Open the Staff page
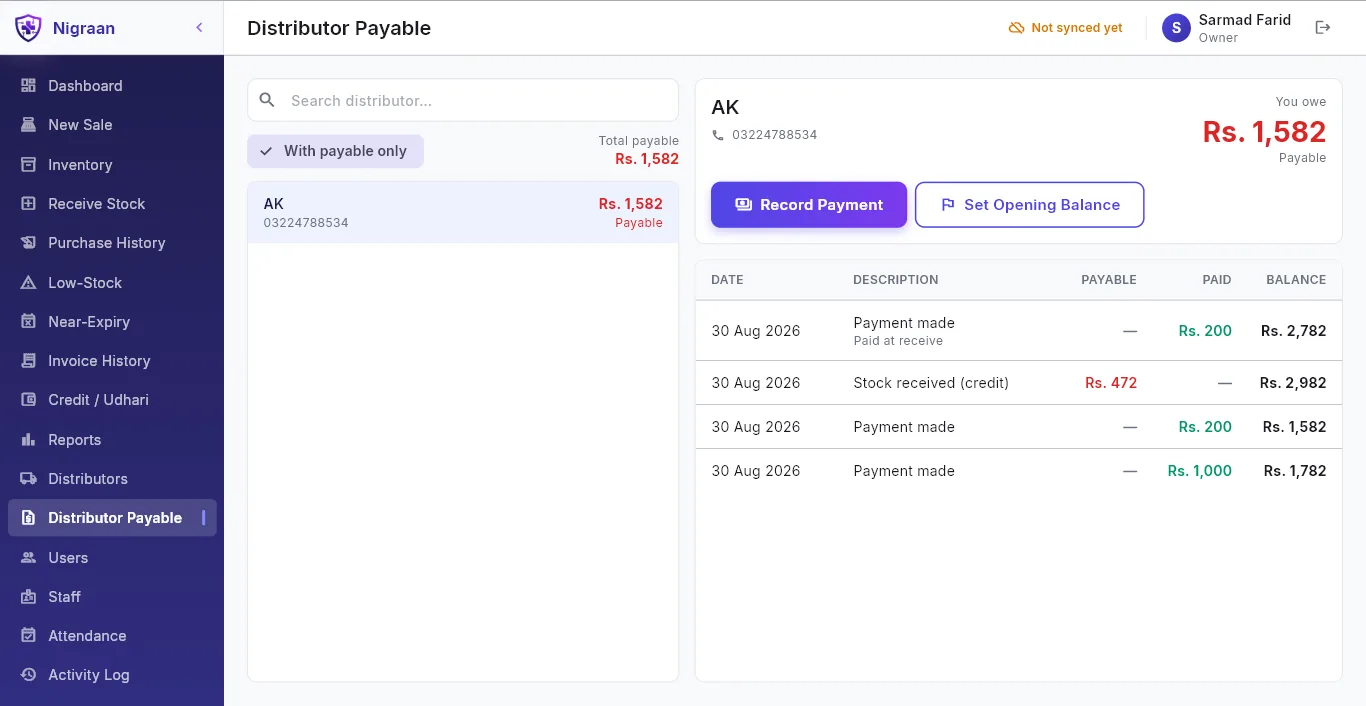Screen dimensions: 1366x706 112,597
